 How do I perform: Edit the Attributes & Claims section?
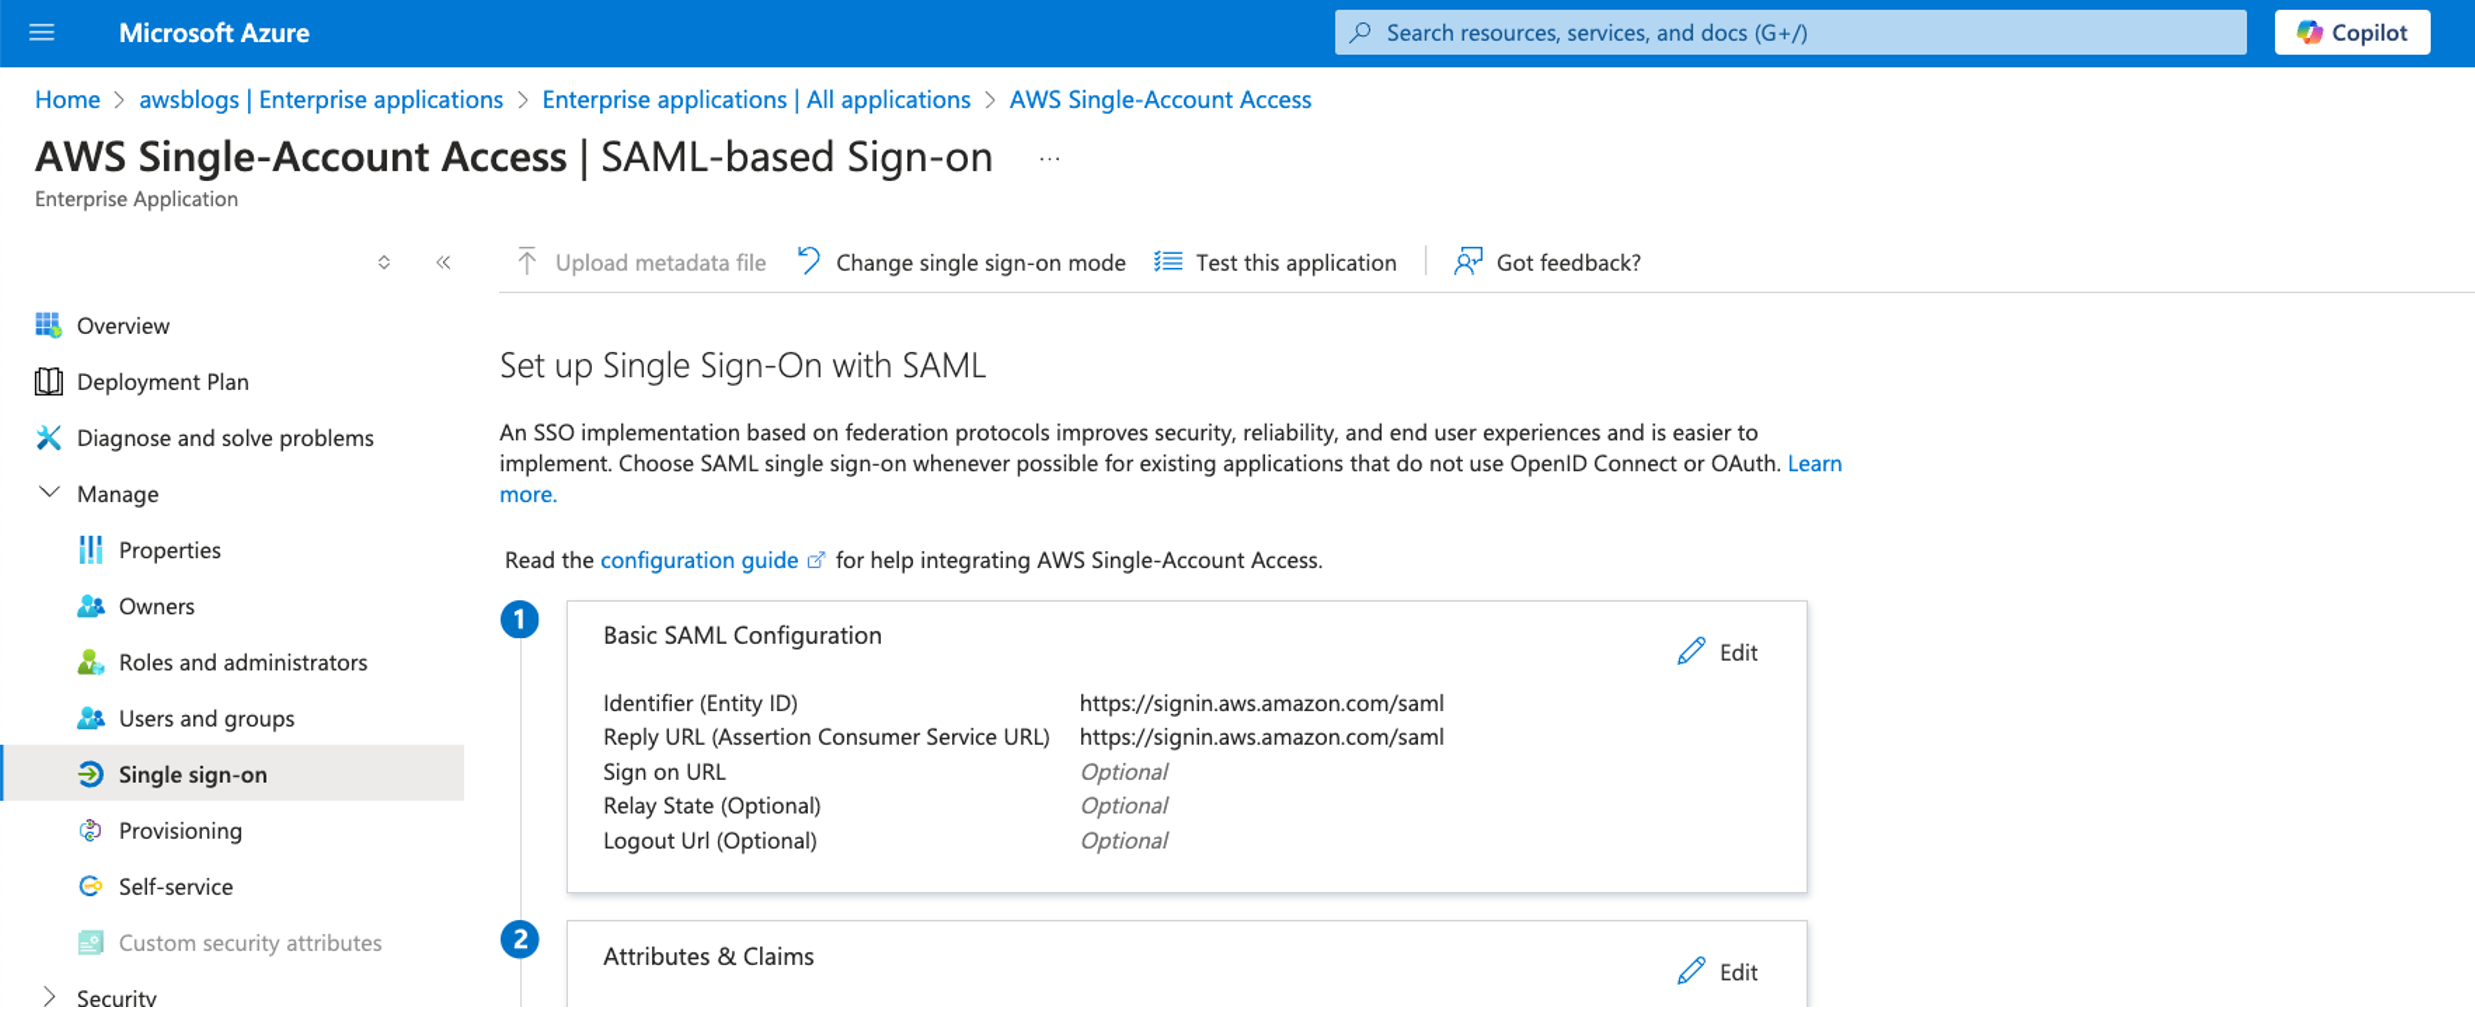click(1717, 972)
